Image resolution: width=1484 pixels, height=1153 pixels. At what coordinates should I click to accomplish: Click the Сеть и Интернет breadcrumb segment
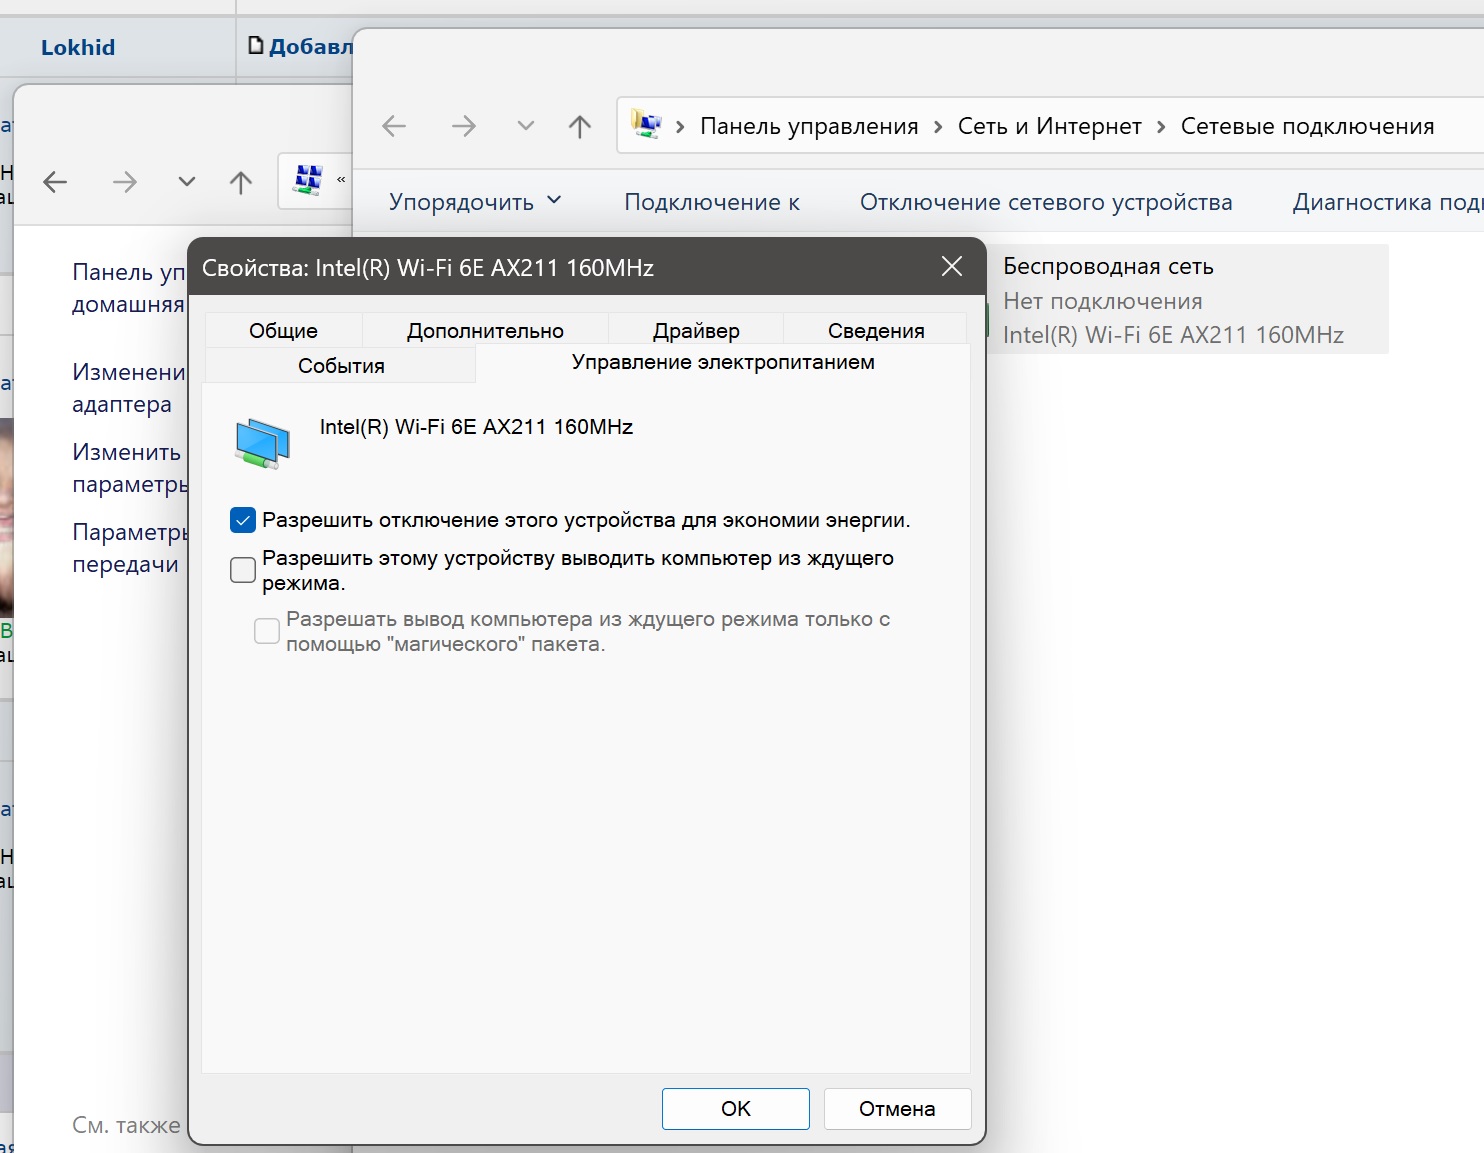click(x=1050, y=126)
